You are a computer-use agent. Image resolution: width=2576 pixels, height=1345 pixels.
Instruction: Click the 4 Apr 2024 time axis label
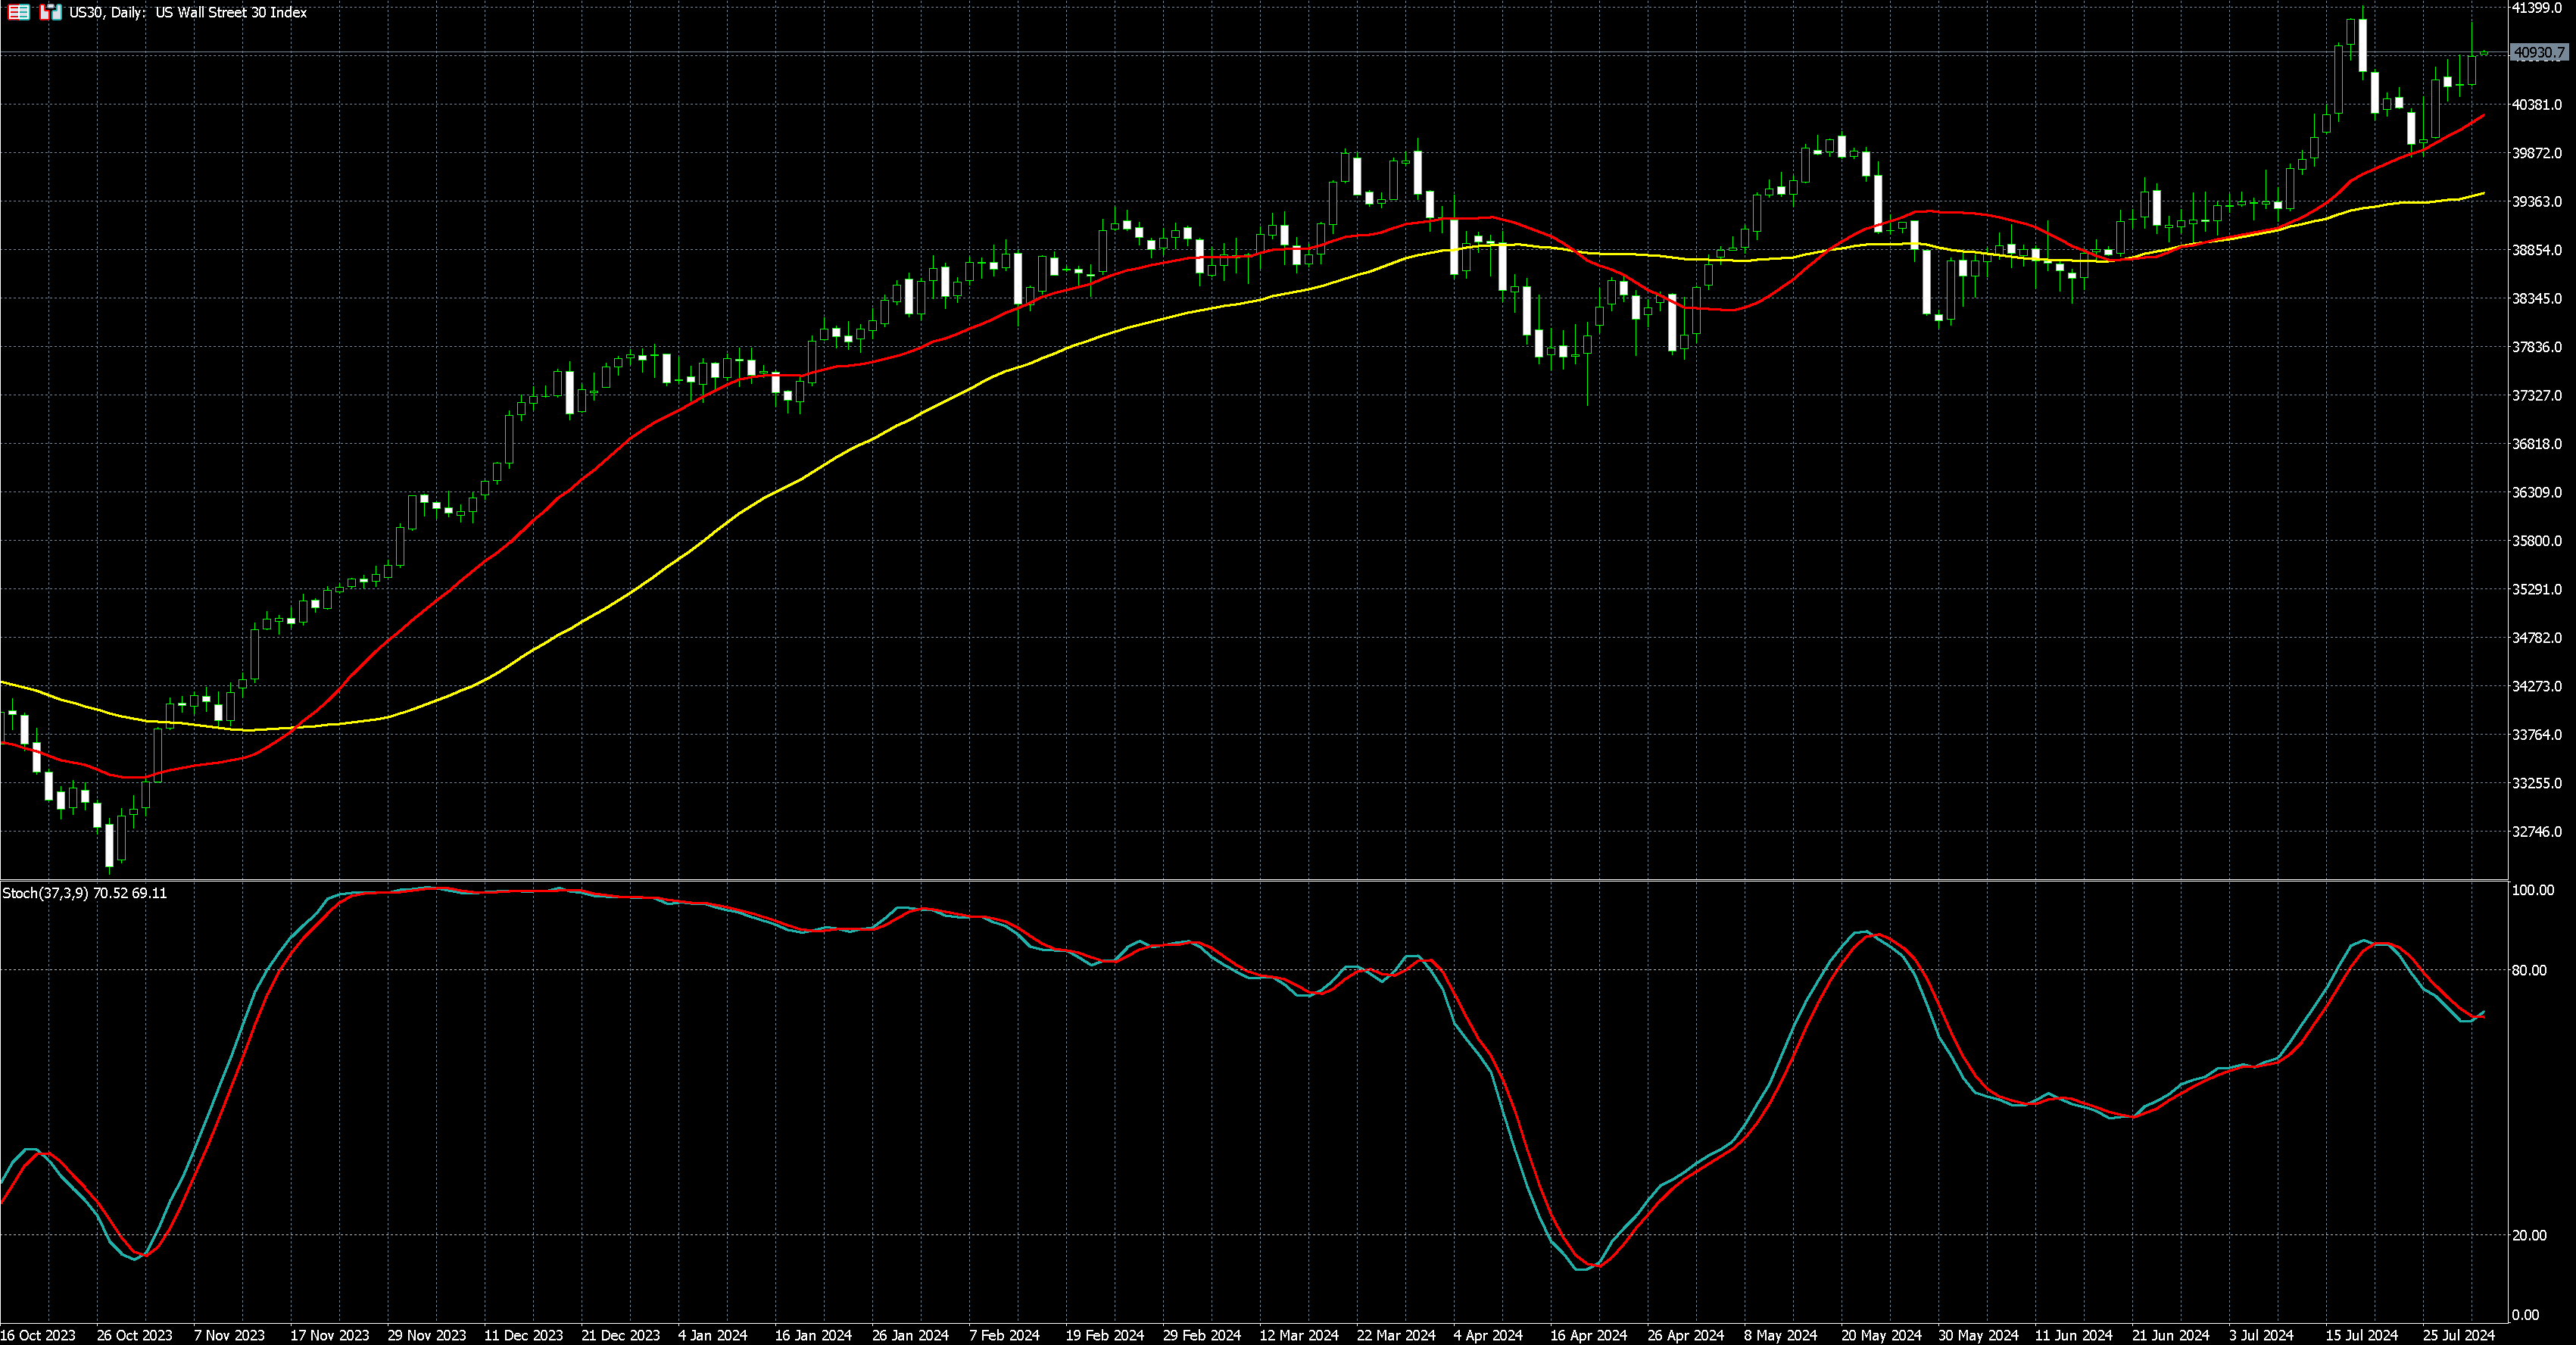point(1488,1335)
